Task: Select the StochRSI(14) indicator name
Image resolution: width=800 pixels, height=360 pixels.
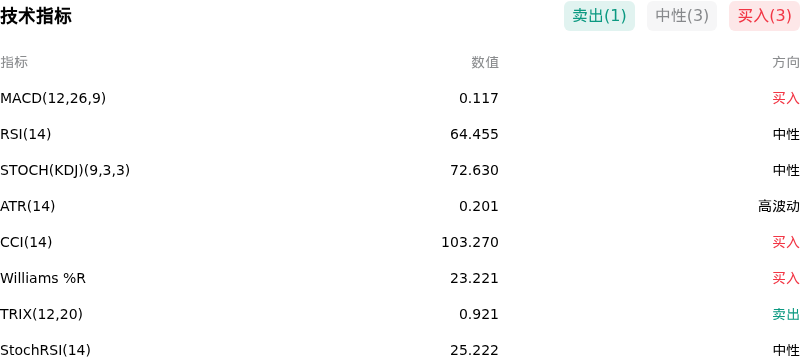Action: pos(45,350)
